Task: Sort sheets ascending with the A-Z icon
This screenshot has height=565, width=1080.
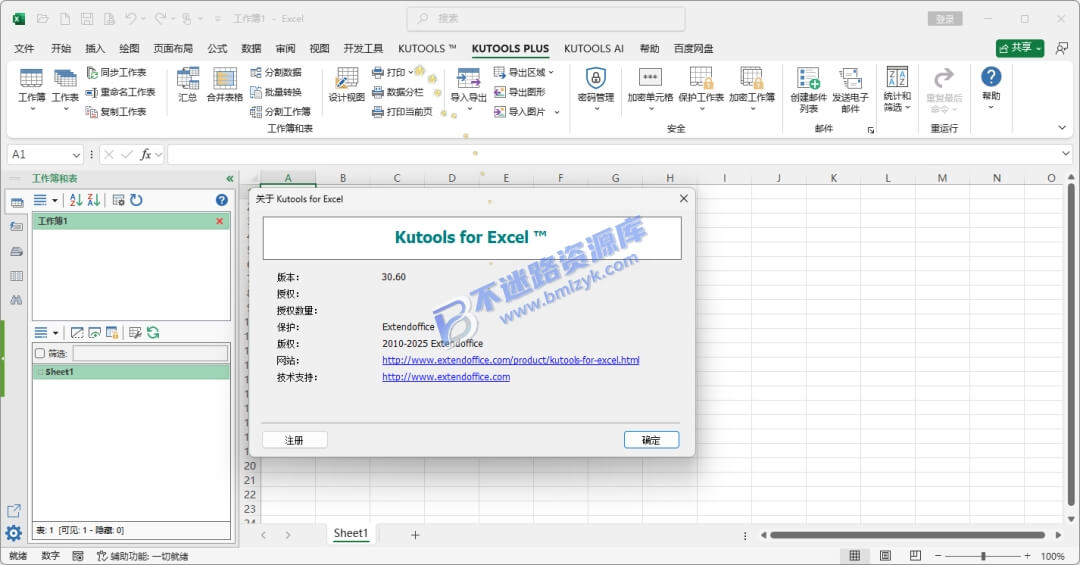Action: coord(76,200)
